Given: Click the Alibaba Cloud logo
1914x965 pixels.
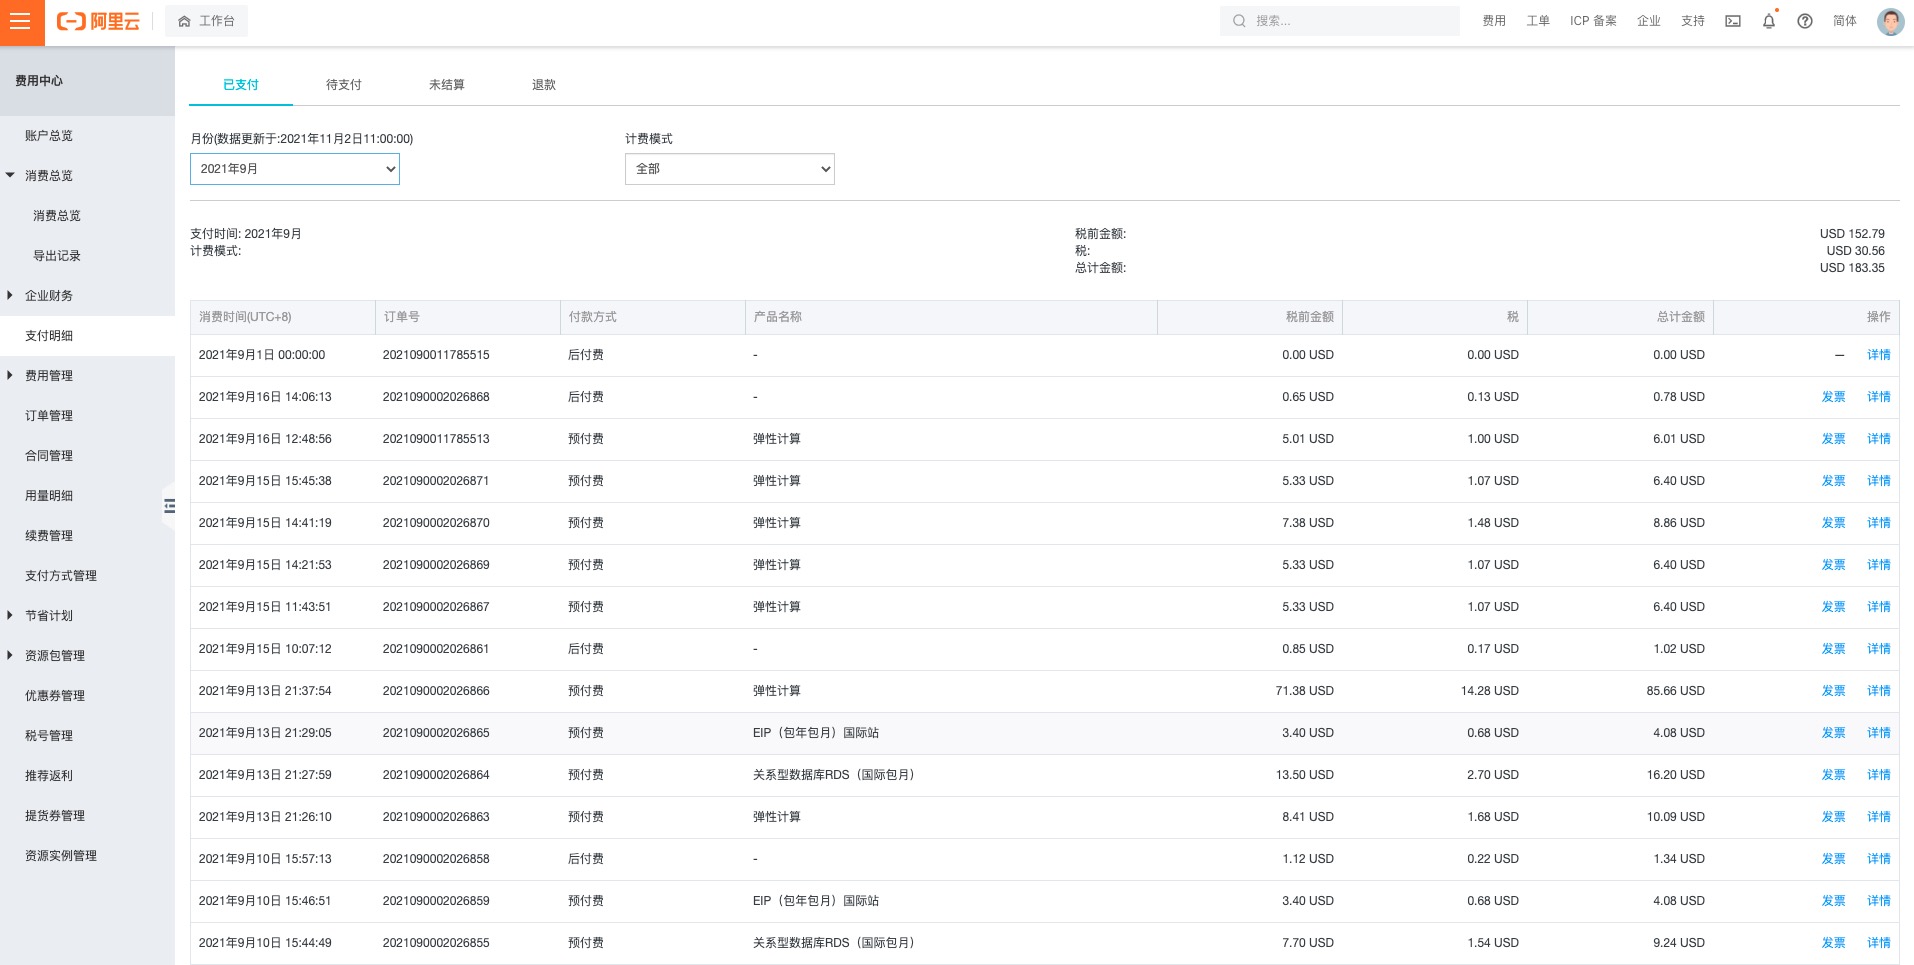Looking at the screenshot, I should 98,21.
